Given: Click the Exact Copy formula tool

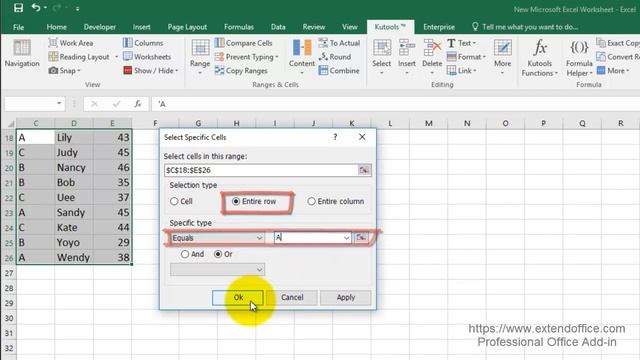Looking at the screenshot, I should (x=618, y=43).
